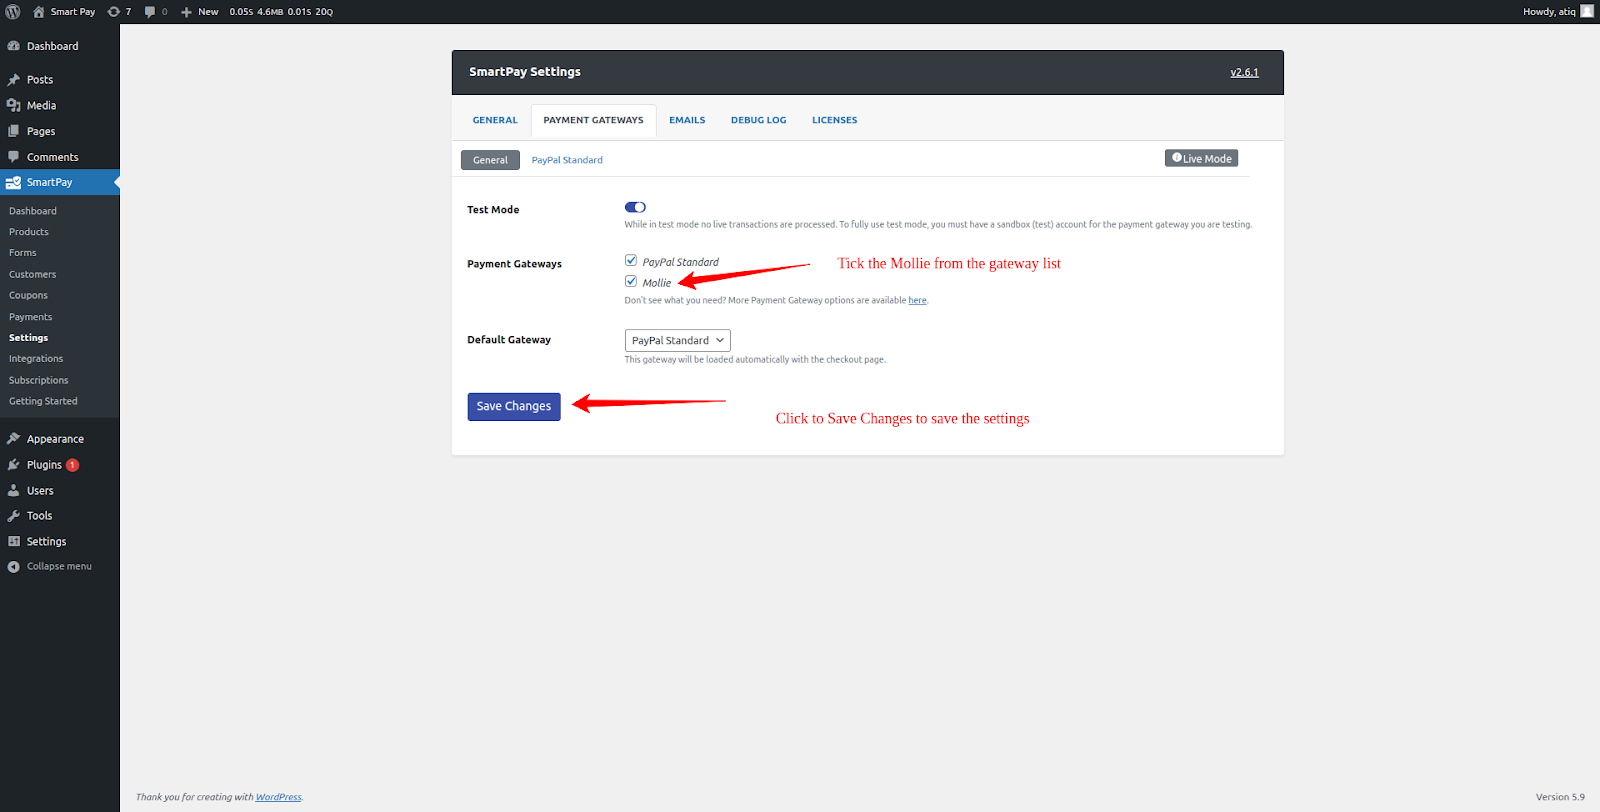Click the Comments bubble icon in sidebar
This screenshot has width=1600, height=812.
[14, 157]
